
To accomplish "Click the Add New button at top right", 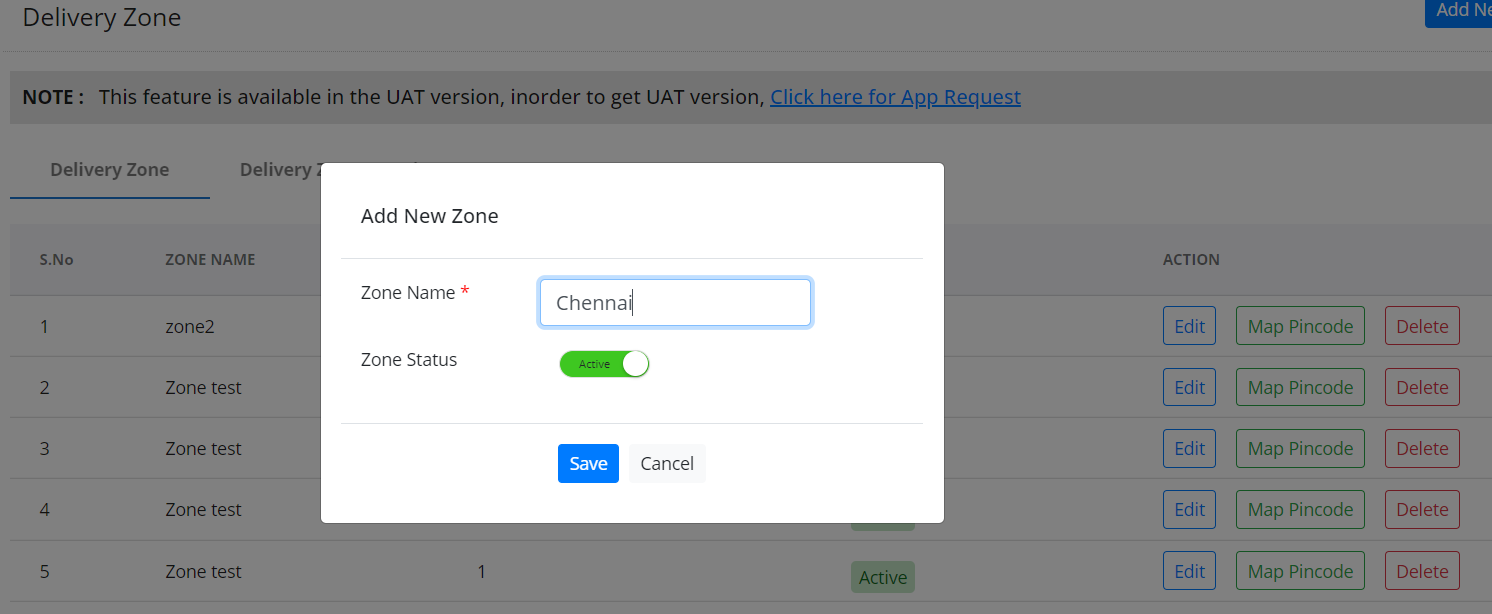I will [x=1462, y=11].
